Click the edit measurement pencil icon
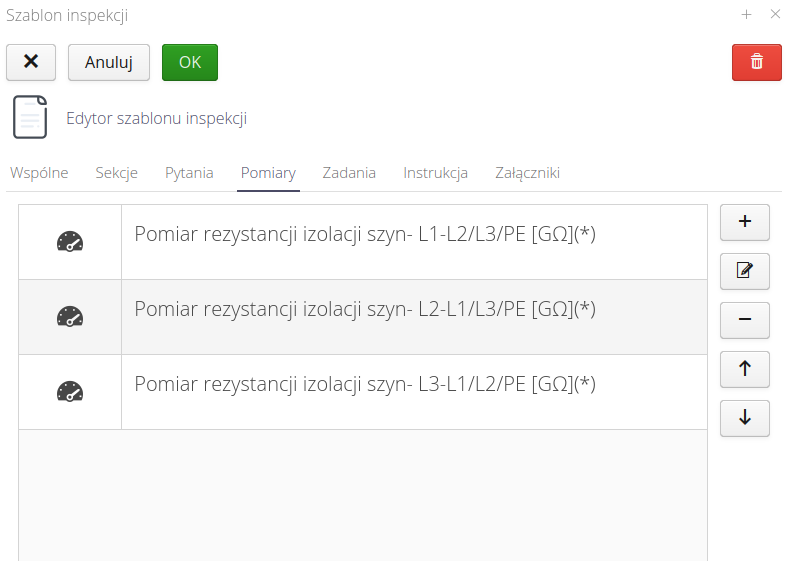This screenshot has width=787, height=561. coord(744,271)
